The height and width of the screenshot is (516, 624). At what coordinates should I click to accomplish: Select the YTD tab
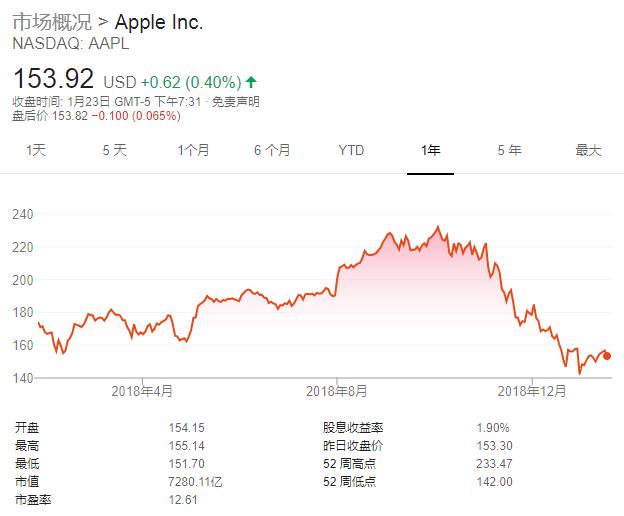point(351,150)
